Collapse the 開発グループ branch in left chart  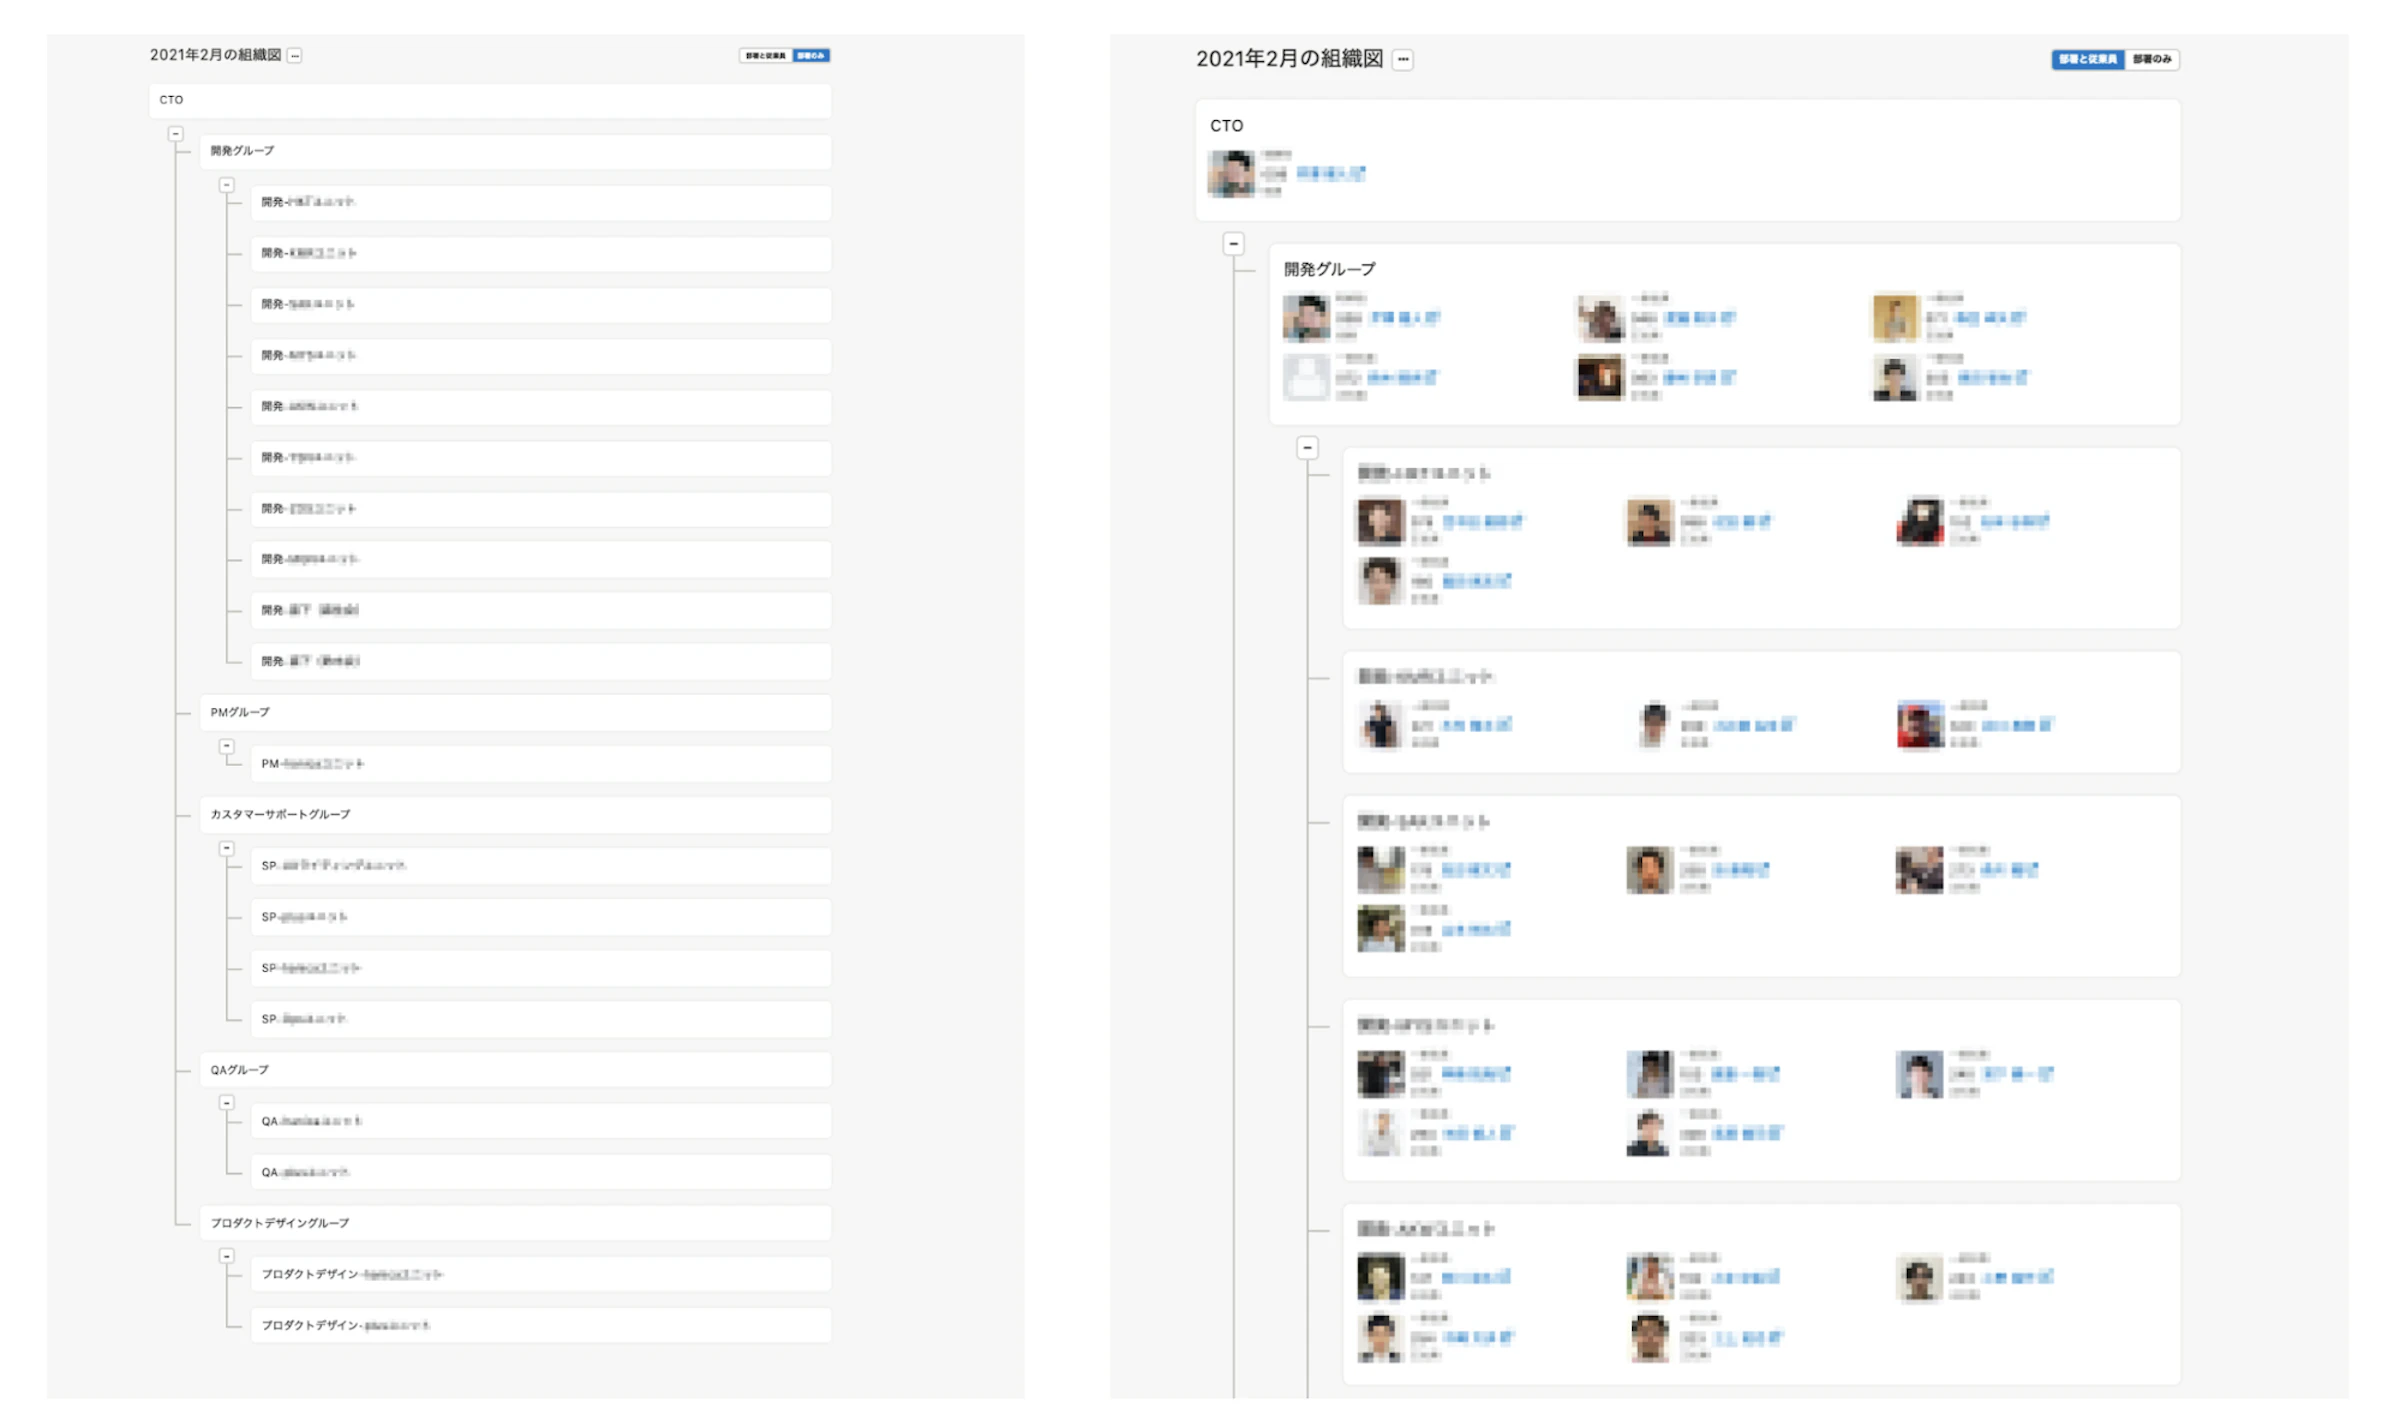coord(227,186)
